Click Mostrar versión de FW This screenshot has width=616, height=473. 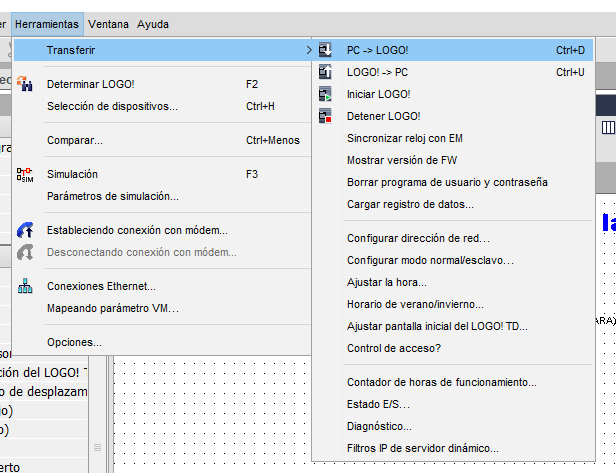pos(453,160)
